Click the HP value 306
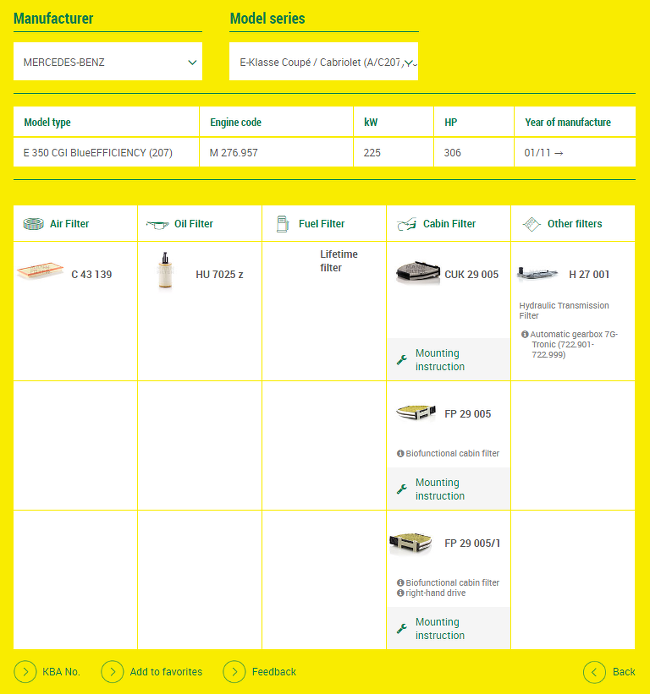 tap(453, 153)
